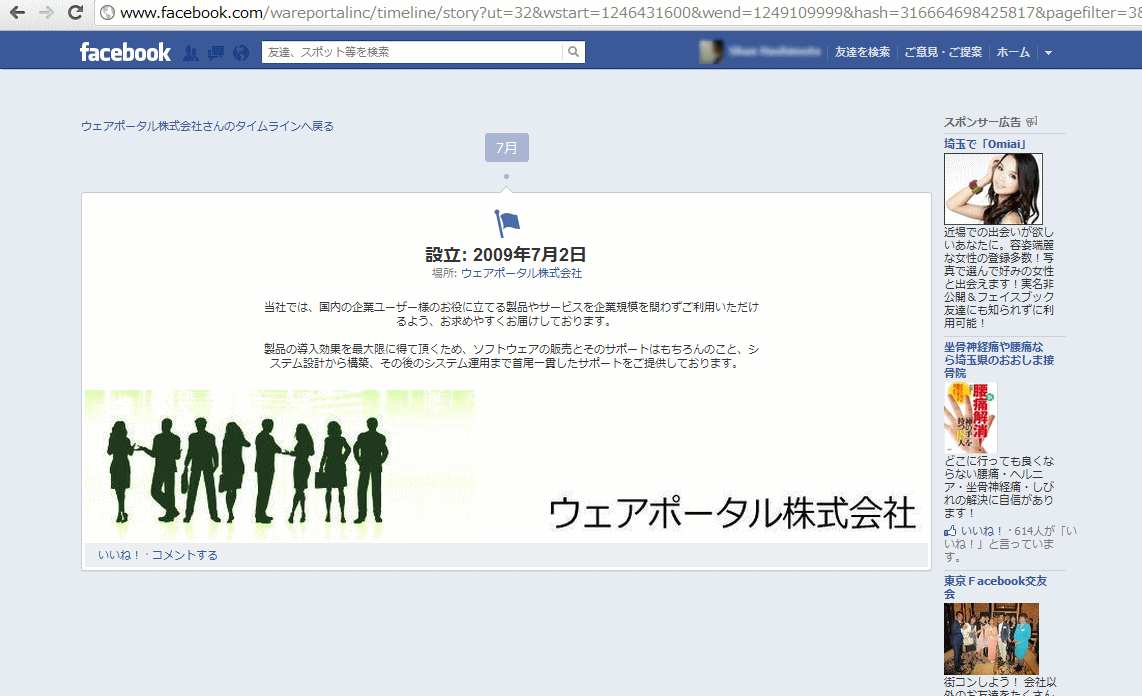Image resolution: width=1142 pixels, height=696 pixels.
Task: Open the notifications globe icon
Action: click(241, 52)
